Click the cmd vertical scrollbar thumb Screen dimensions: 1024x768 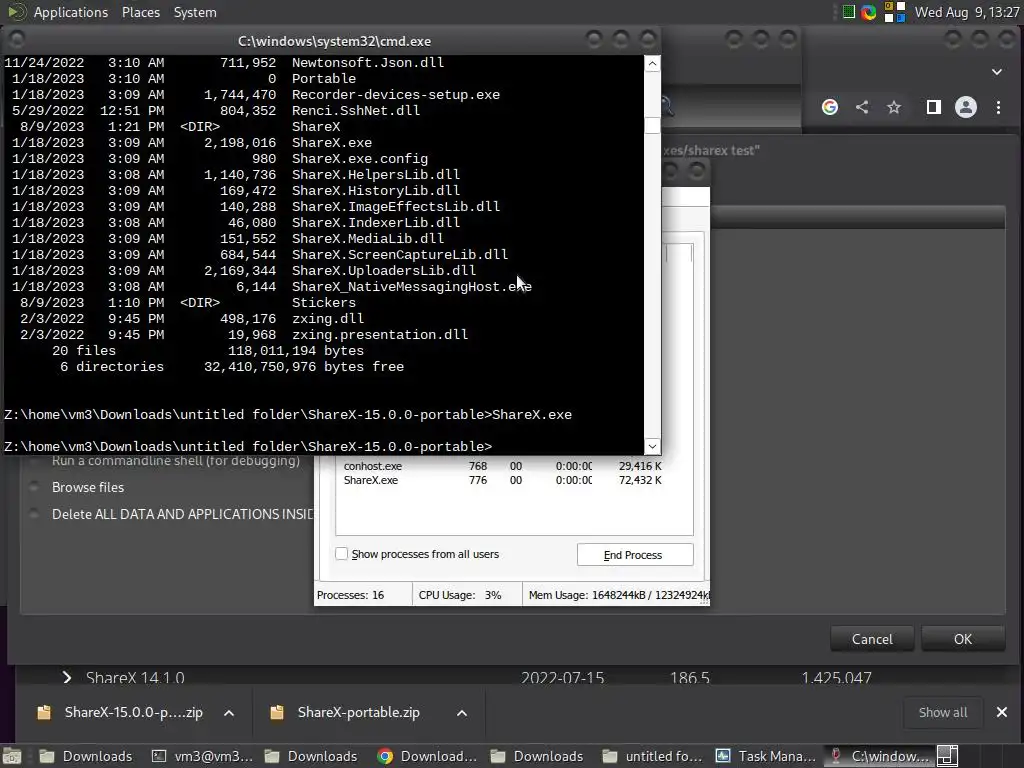[652, 125]
